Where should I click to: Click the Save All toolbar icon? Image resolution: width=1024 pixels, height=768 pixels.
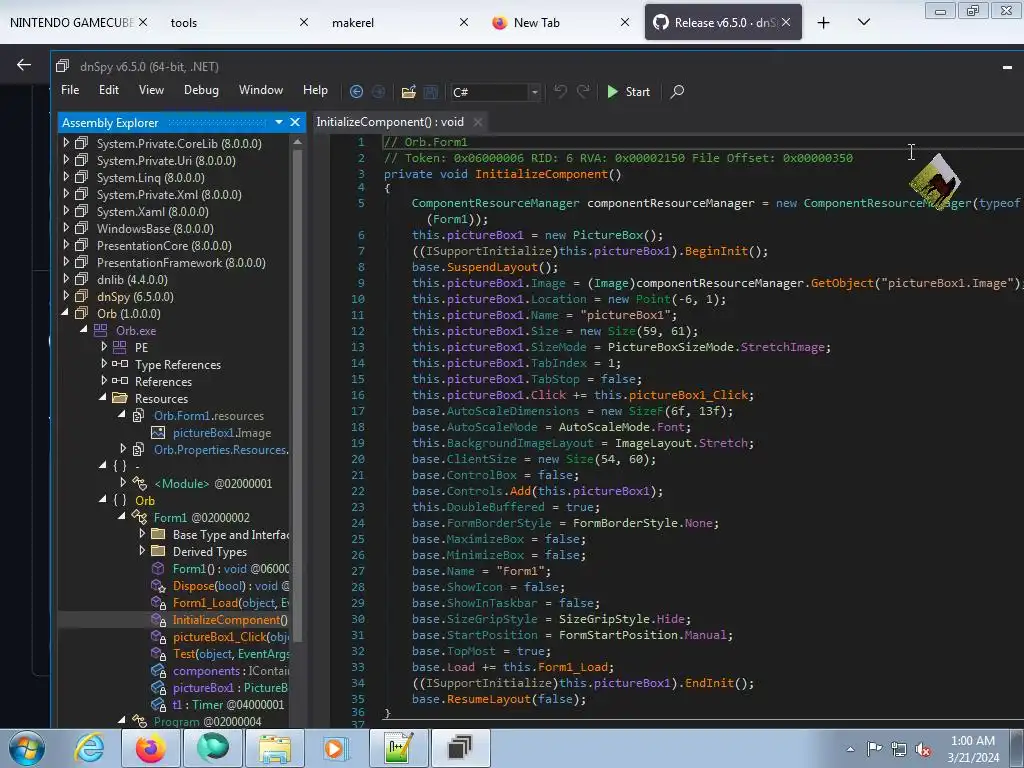(431, 91)
